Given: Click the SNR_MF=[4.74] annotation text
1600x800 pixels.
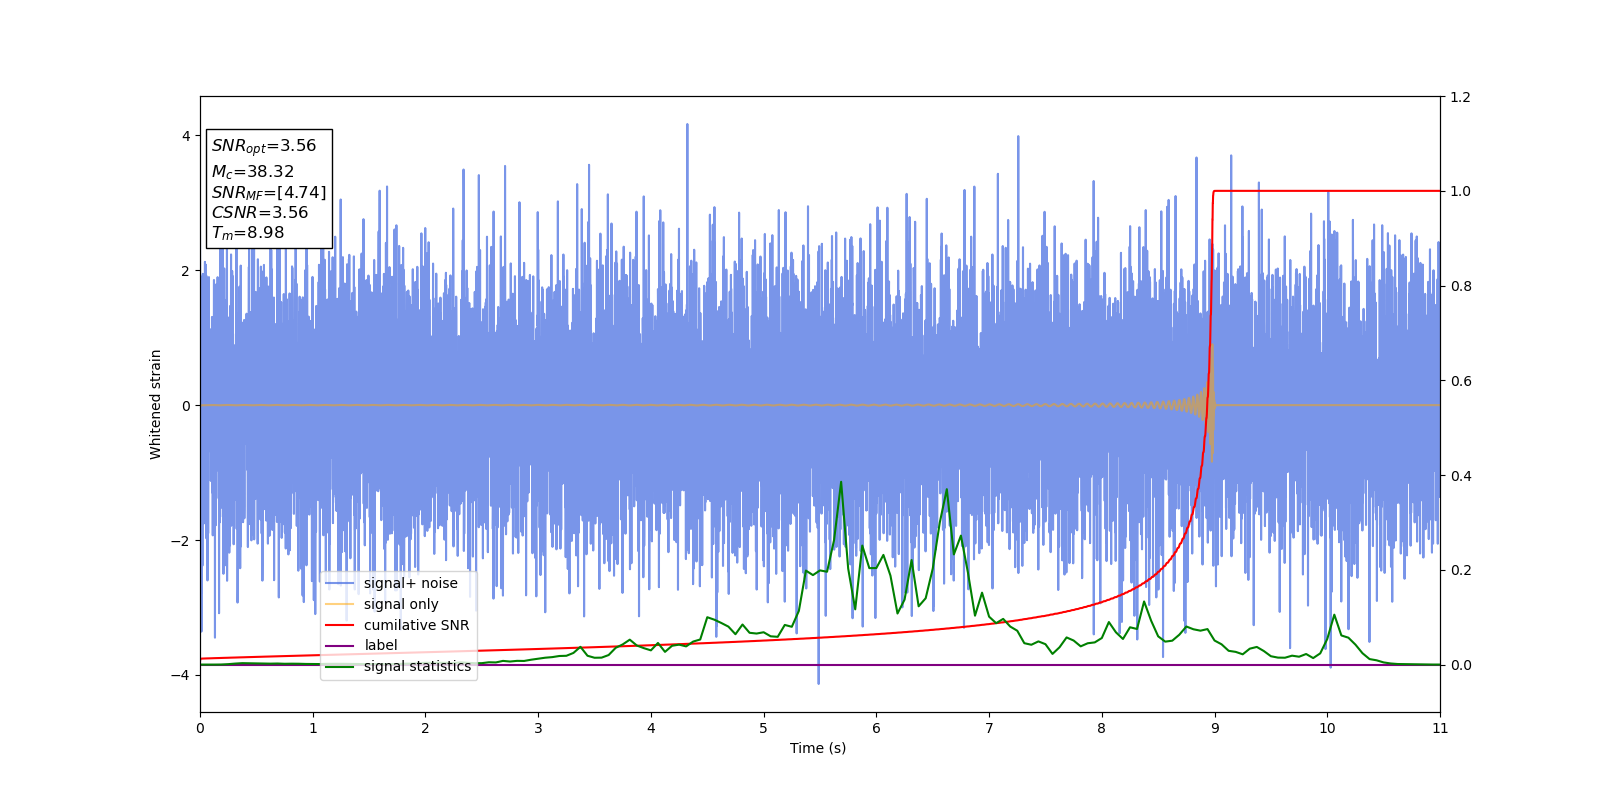Looking at the screenshot, I should tap(269, 192).
